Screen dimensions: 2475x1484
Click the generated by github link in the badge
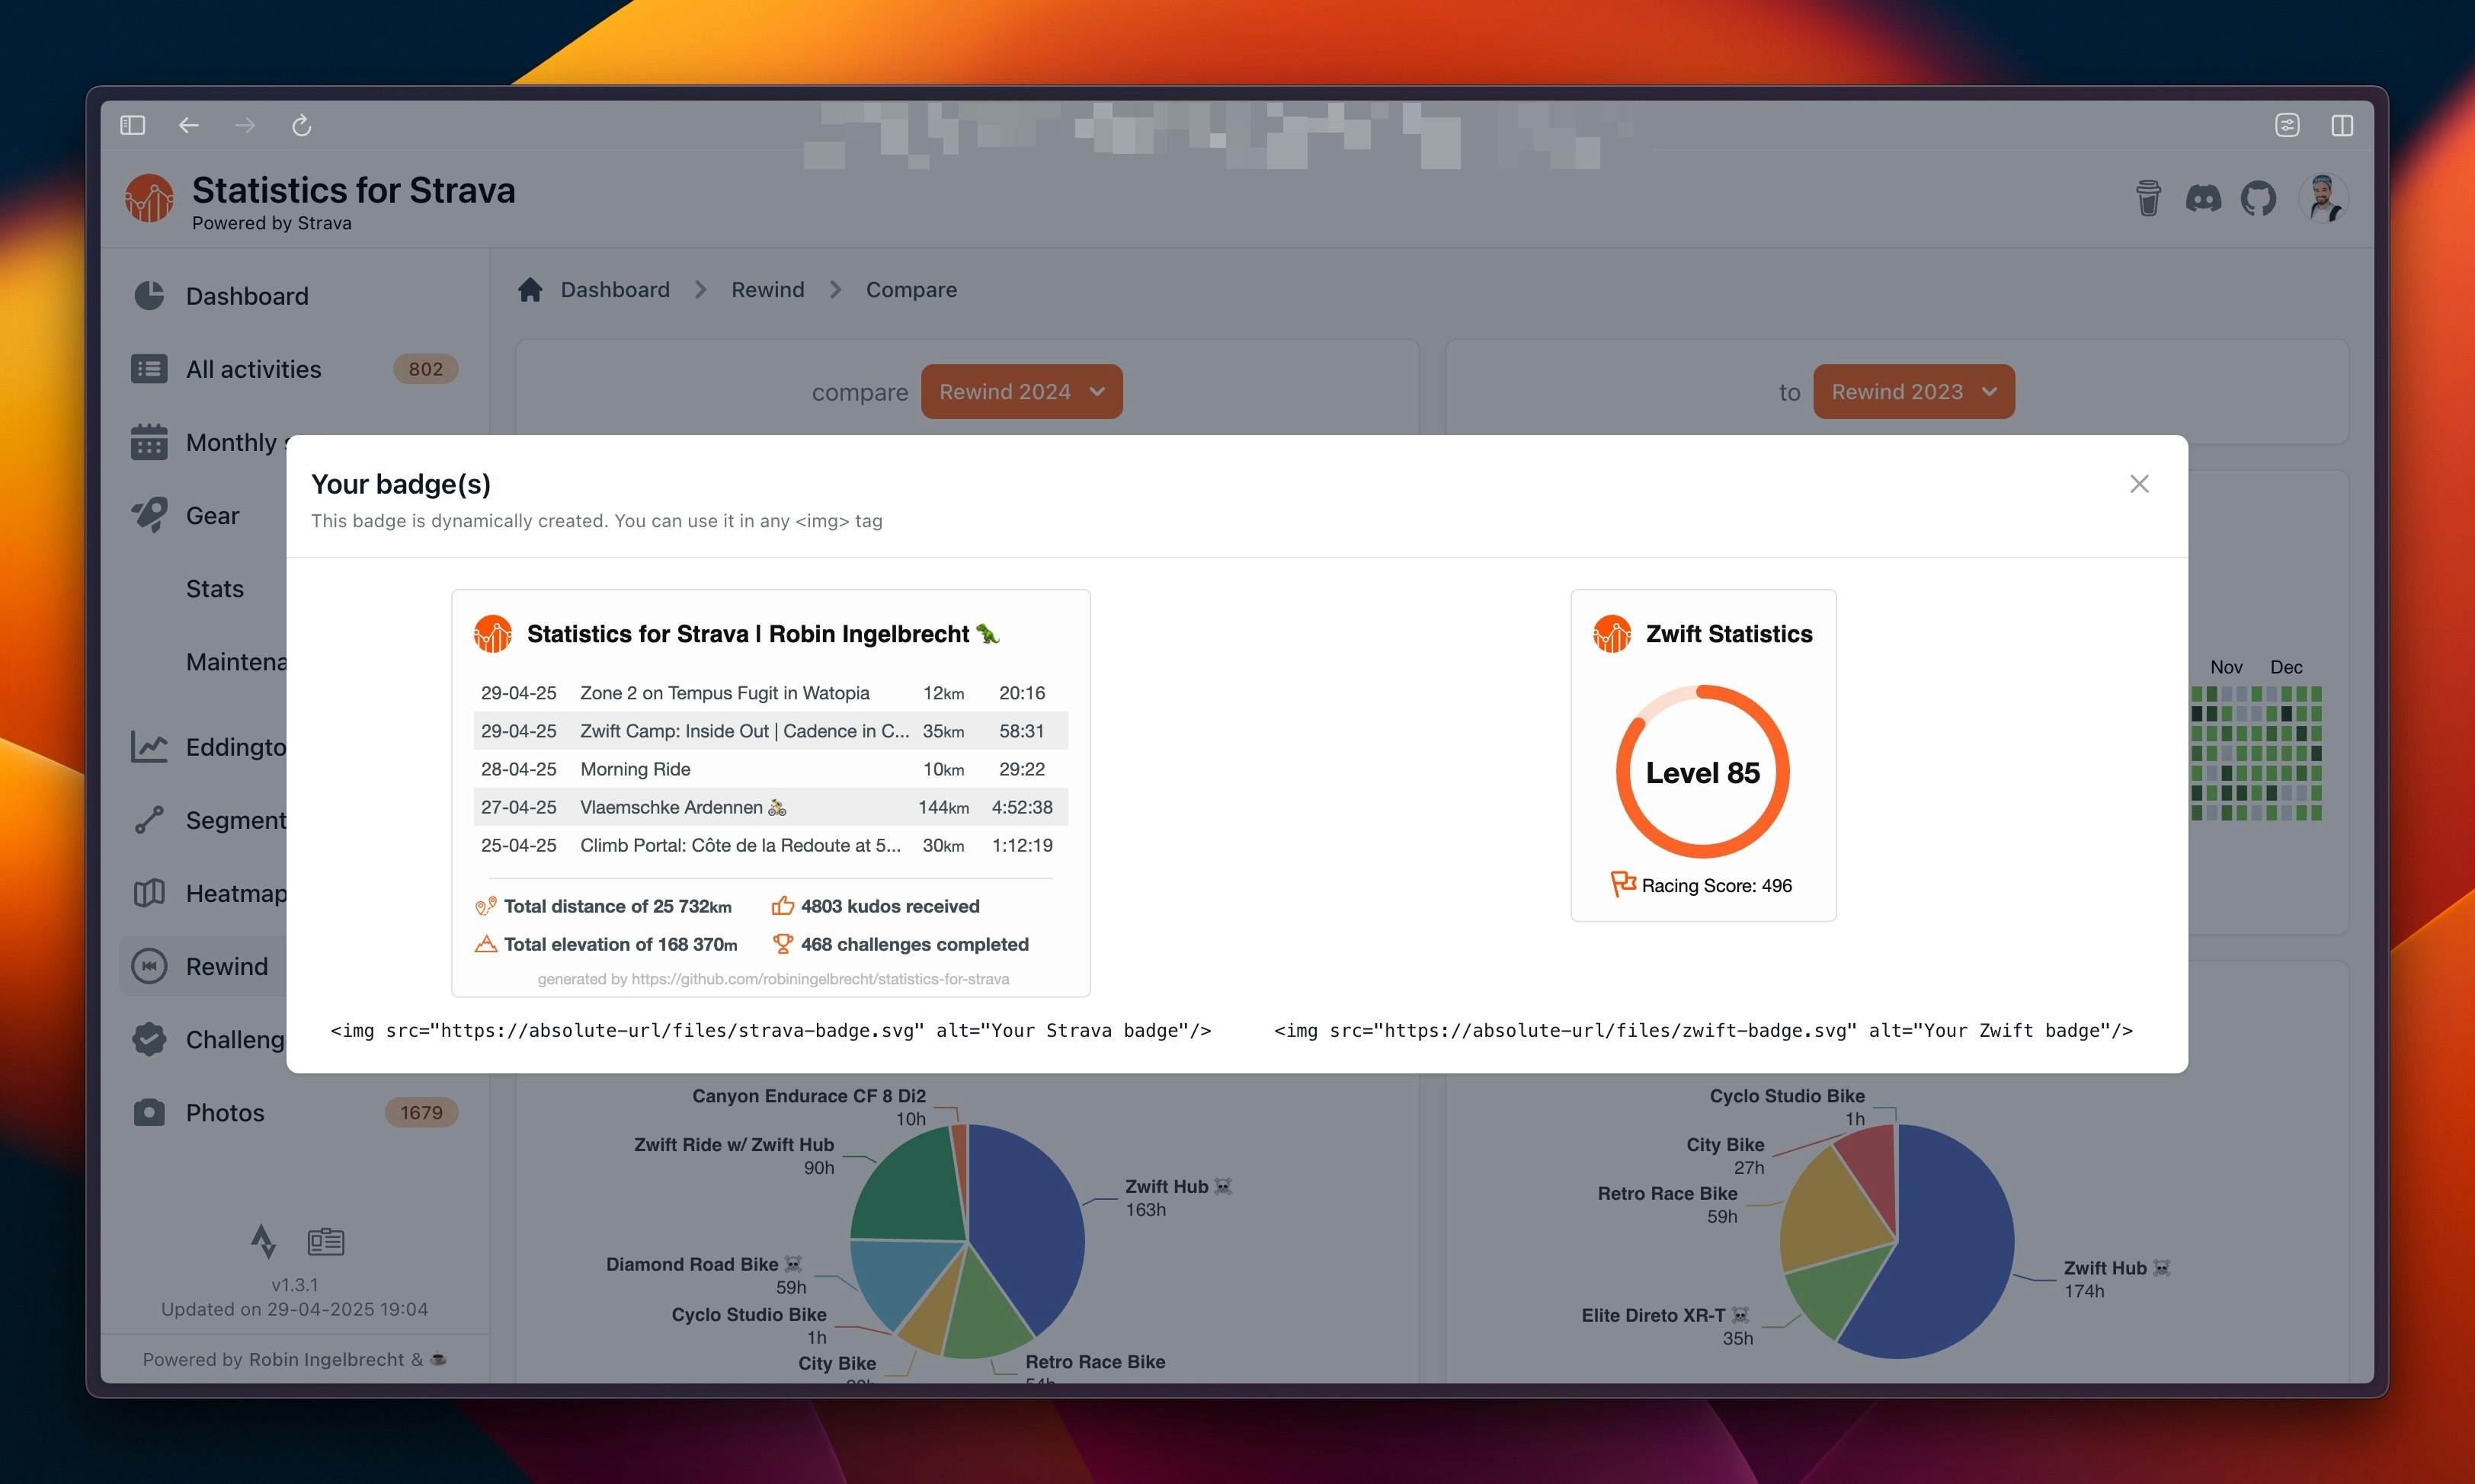773,979
